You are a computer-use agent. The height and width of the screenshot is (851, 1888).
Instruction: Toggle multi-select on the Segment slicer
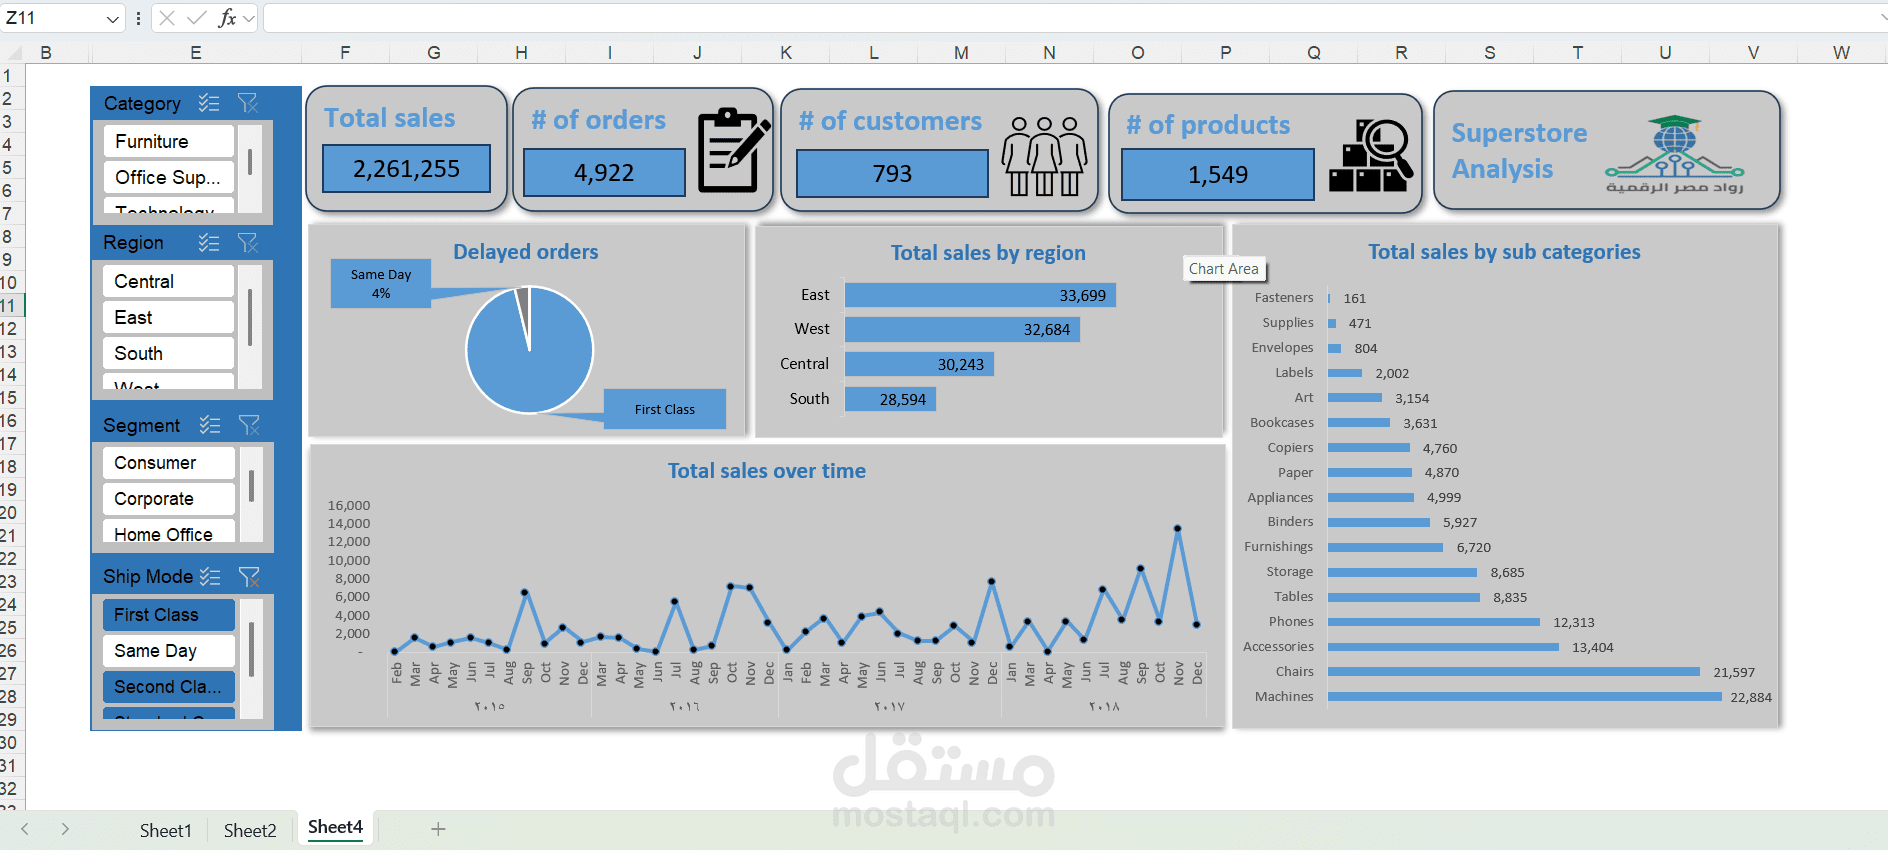[210, 425]
